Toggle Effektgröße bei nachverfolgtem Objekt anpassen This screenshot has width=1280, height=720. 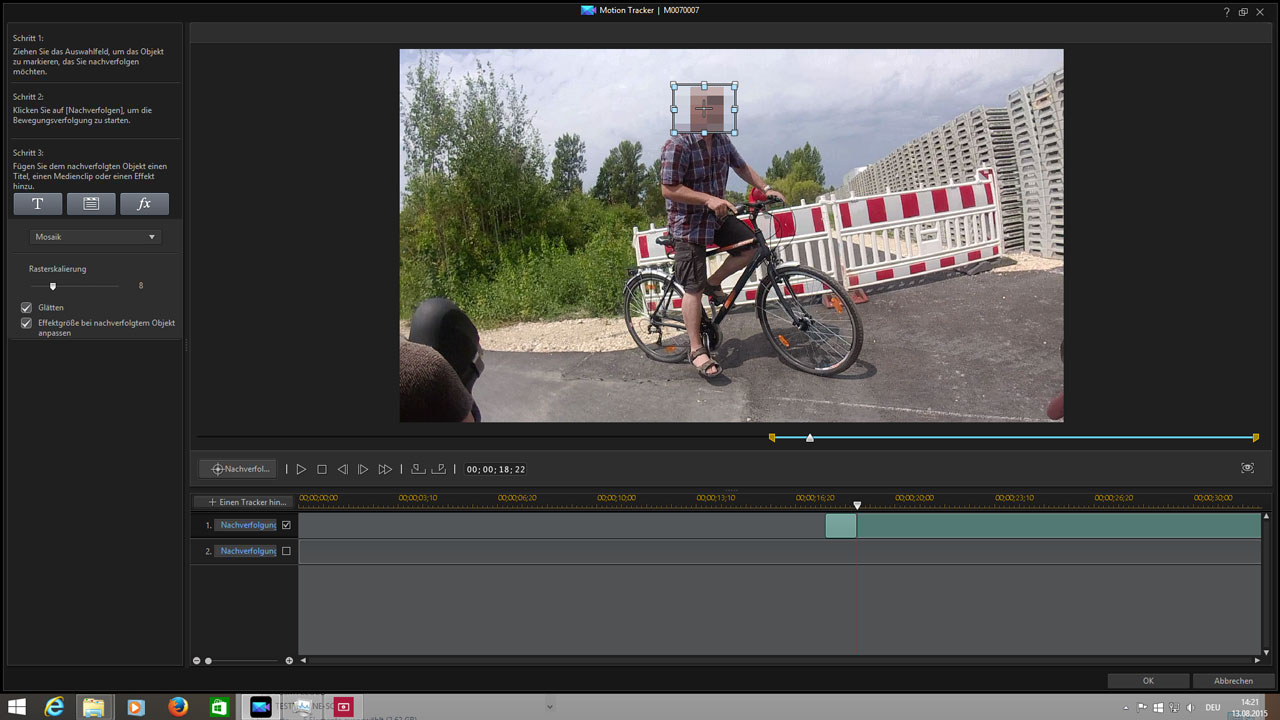(x=27, y=324)
